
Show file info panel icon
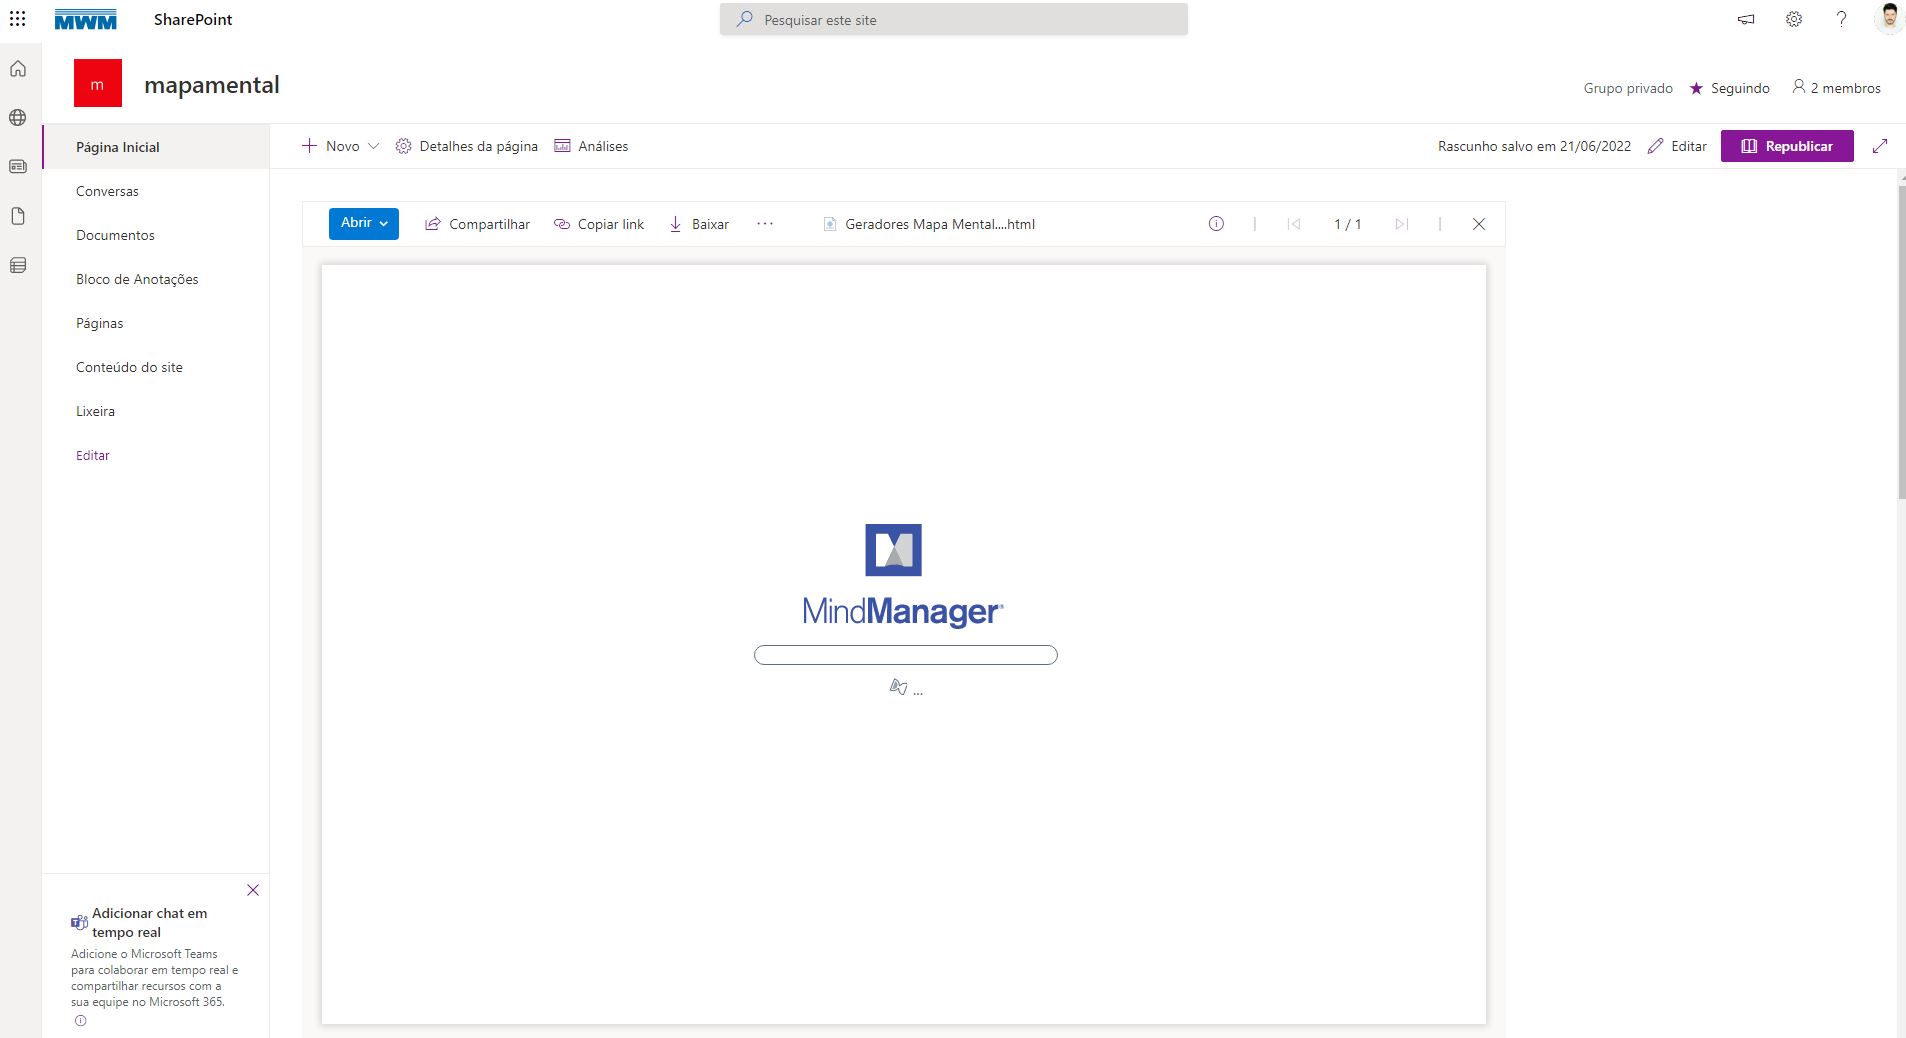(1216, 224)
